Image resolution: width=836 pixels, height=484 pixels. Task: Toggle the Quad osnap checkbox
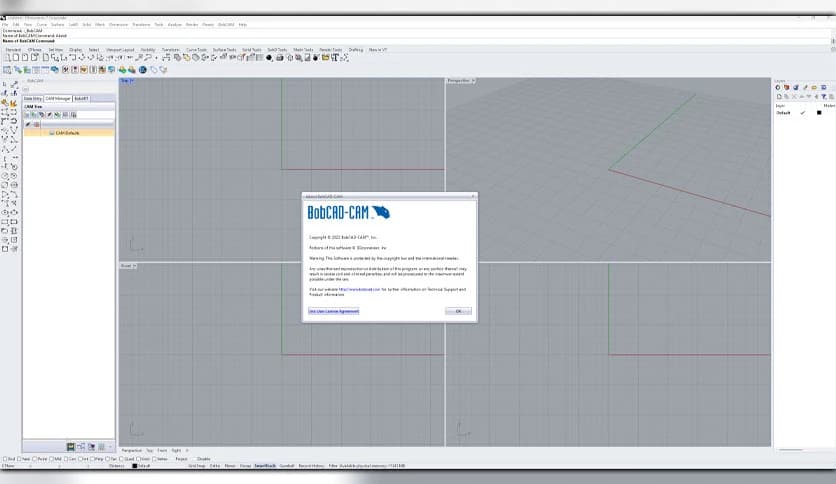(x=121, y=459)
